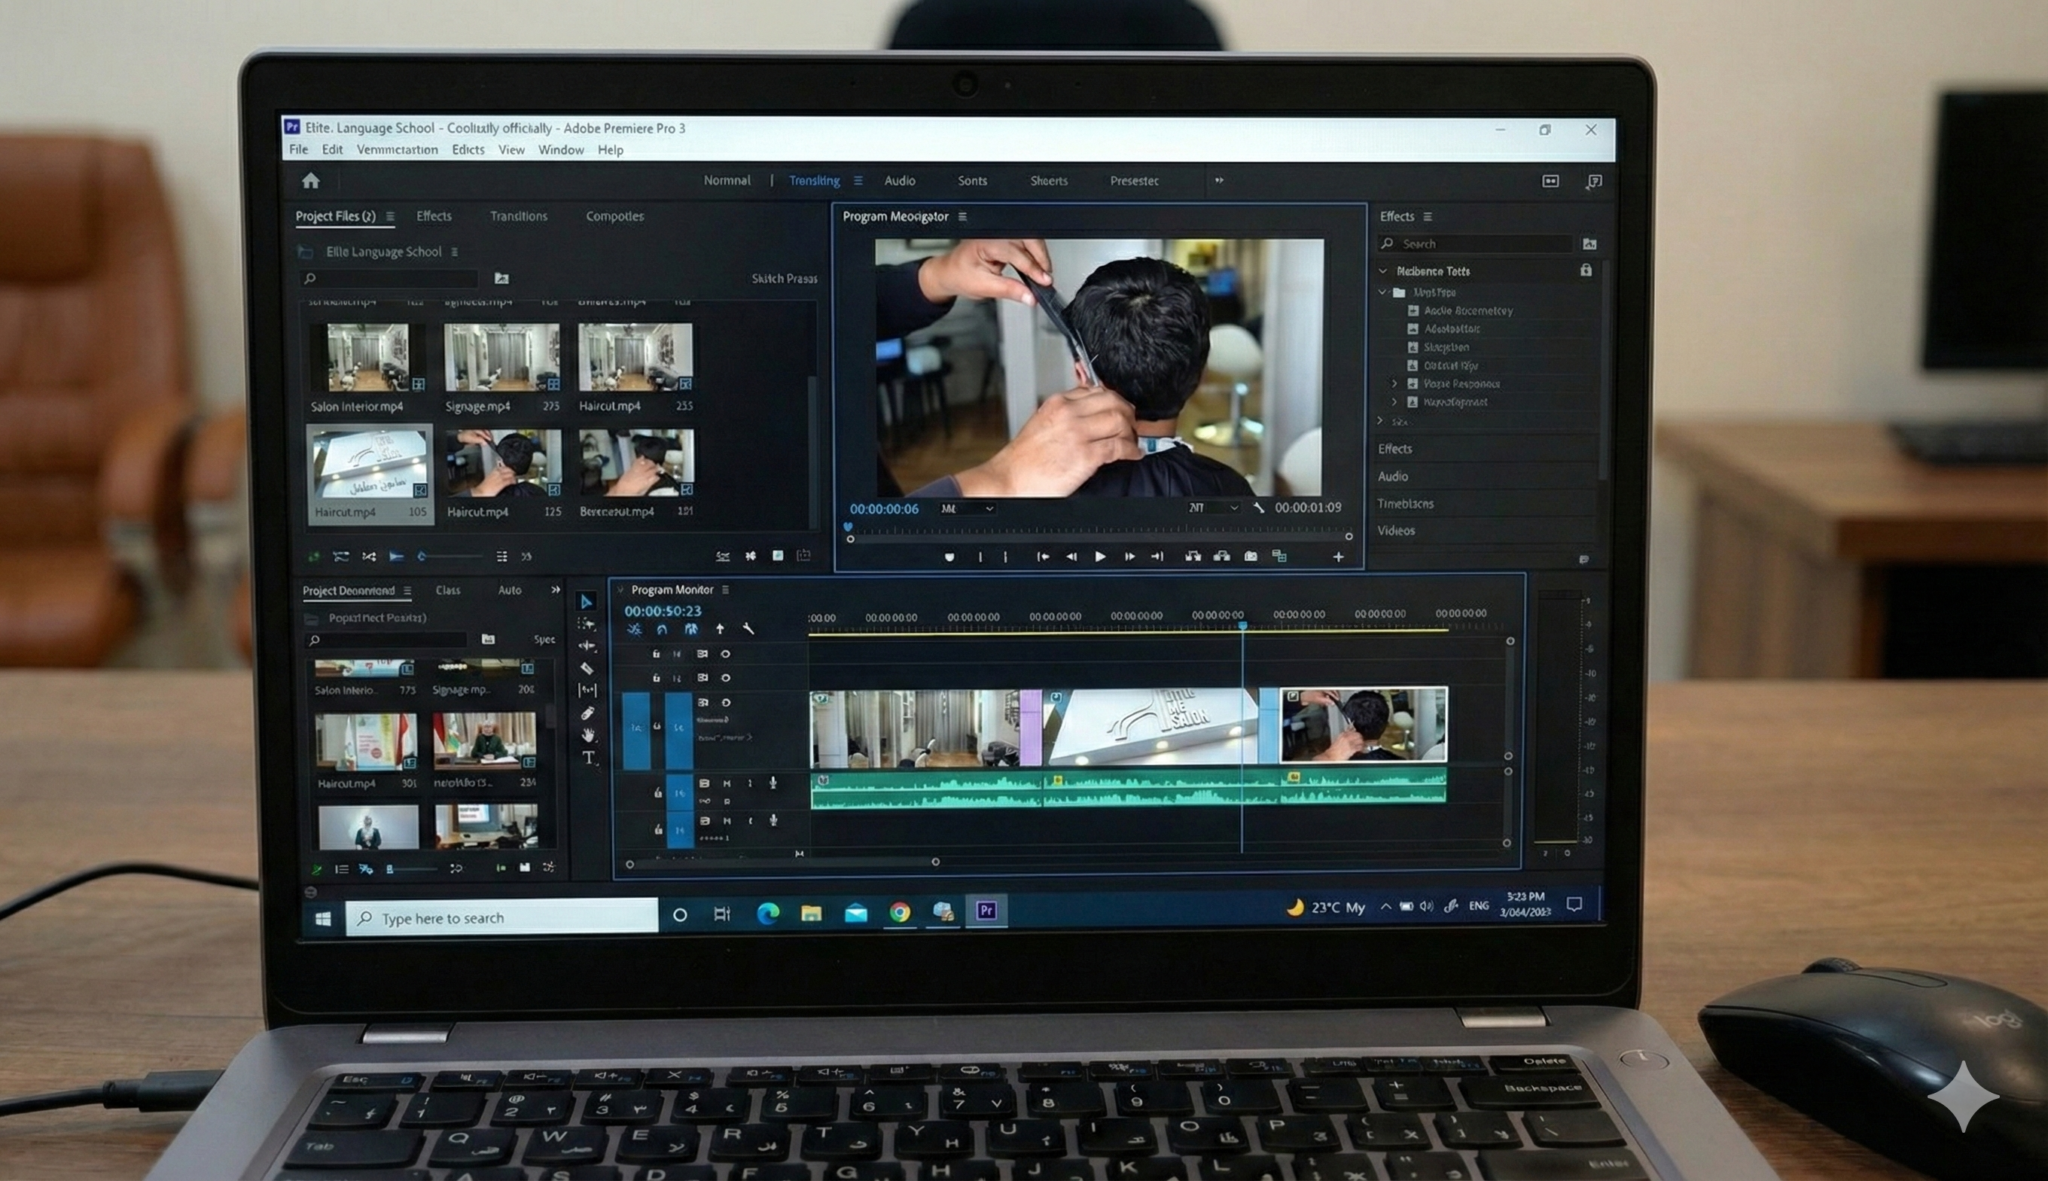Switch to the Audio workspace tab
2048x1181 pixels.
click(899, 181)
